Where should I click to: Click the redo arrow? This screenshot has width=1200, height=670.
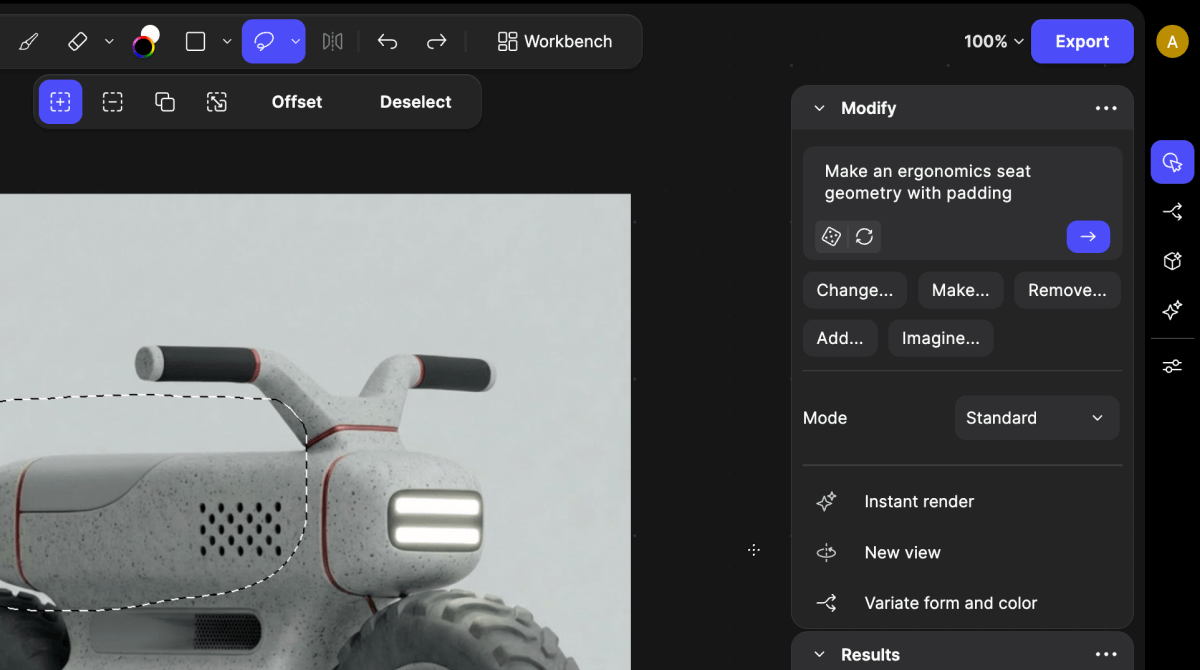click(x=436, y=42)
